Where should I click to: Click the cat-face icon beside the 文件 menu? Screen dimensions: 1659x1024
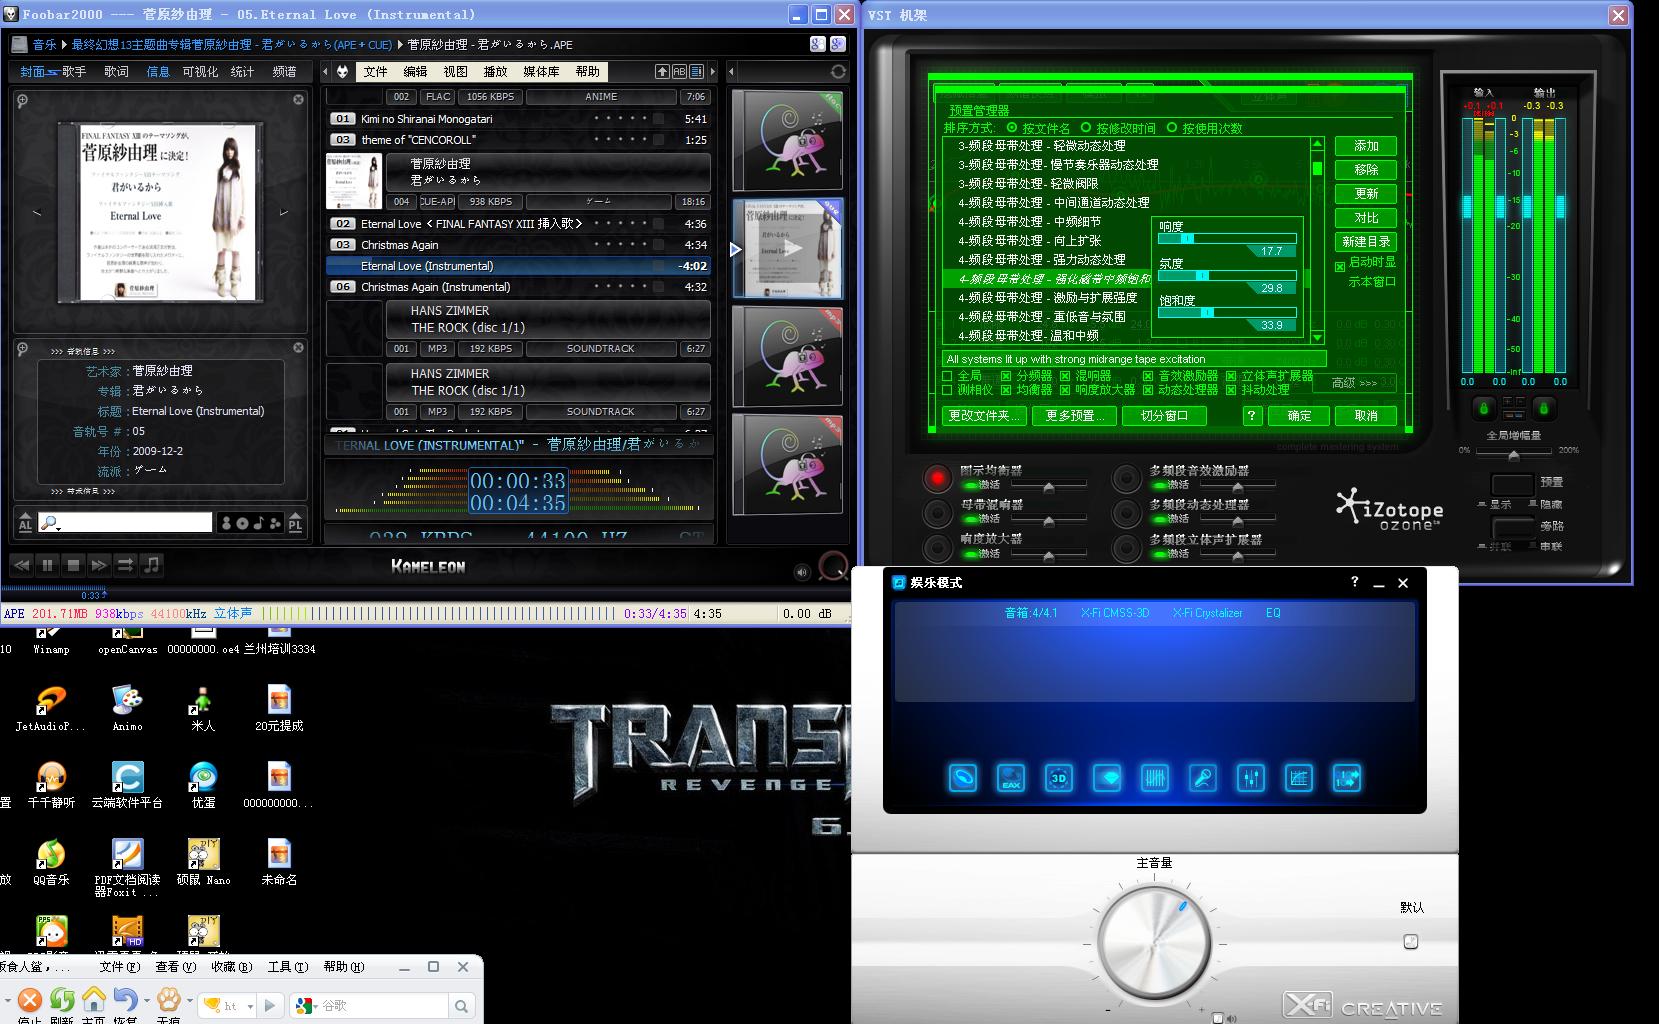[x=343, y=71]
